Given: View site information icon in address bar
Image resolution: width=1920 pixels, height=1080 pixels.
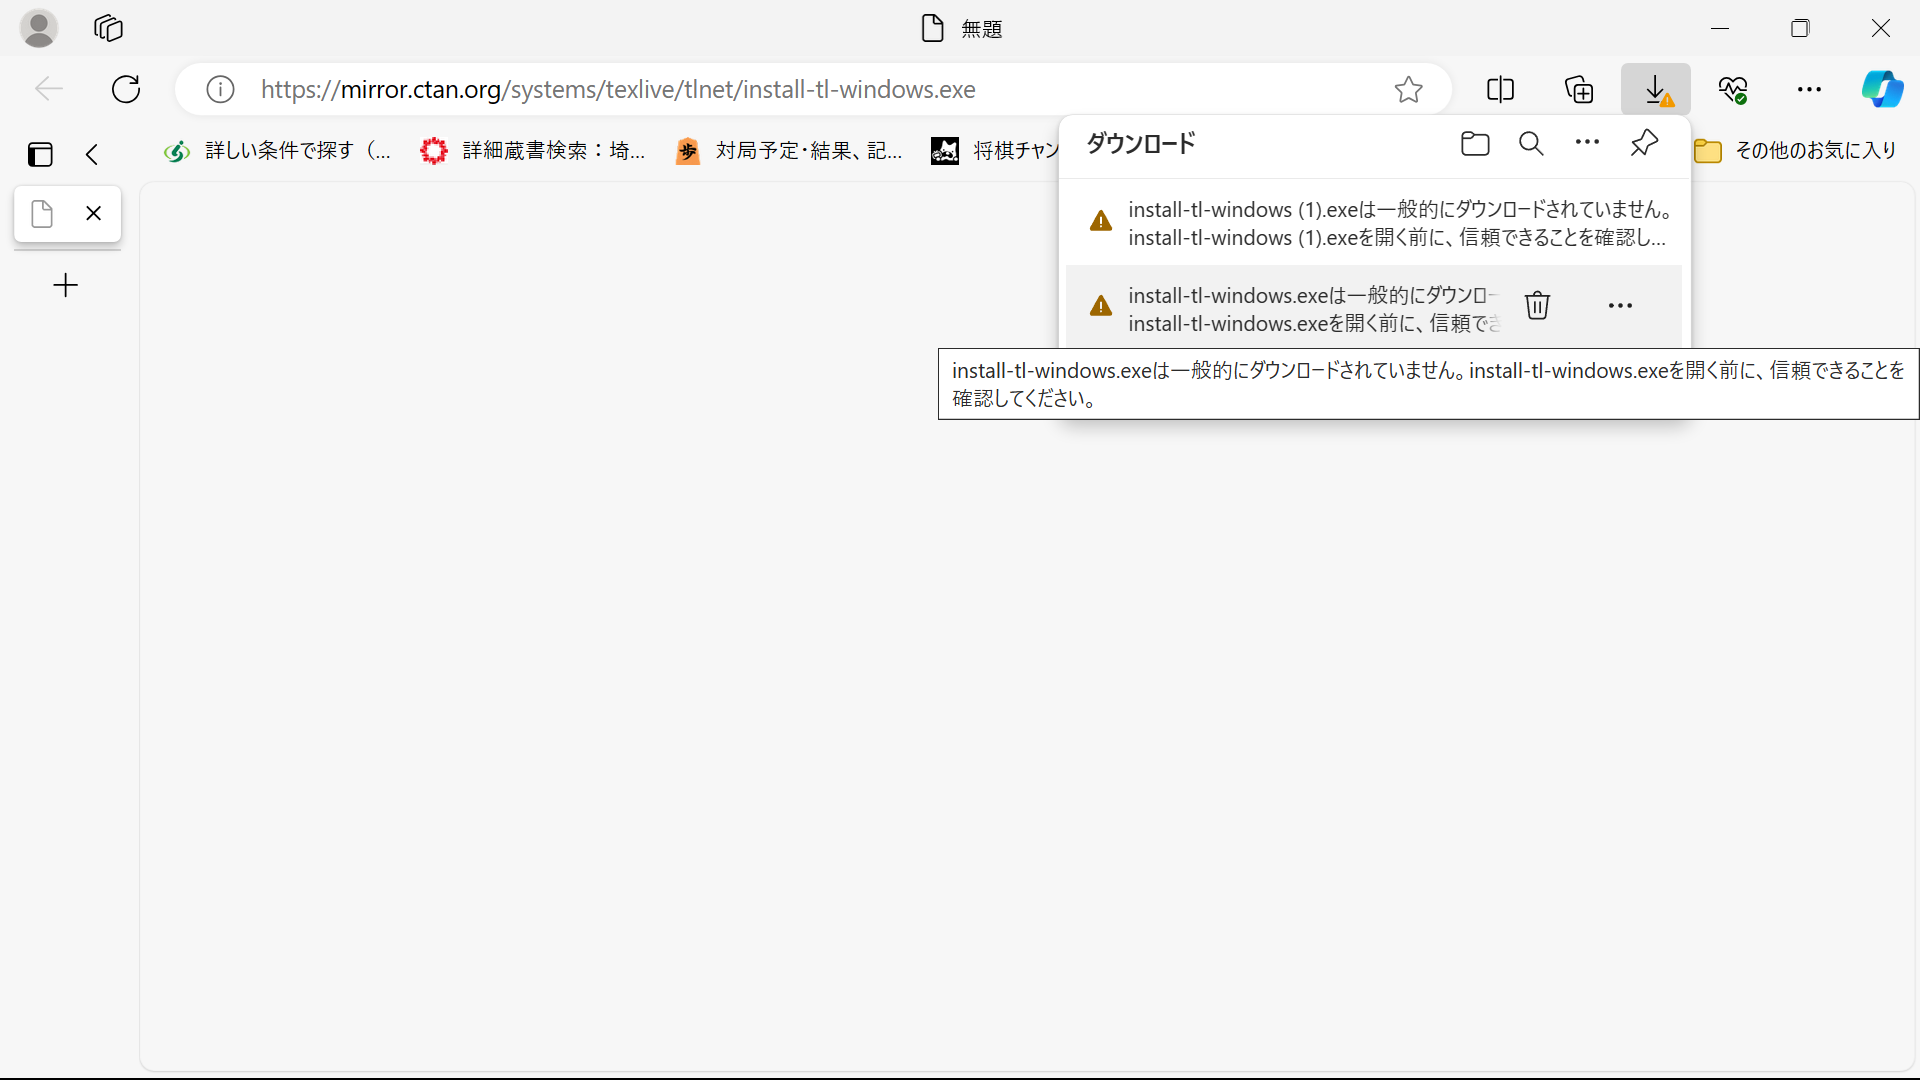Looking at the screenshot, I should (220, 89).
